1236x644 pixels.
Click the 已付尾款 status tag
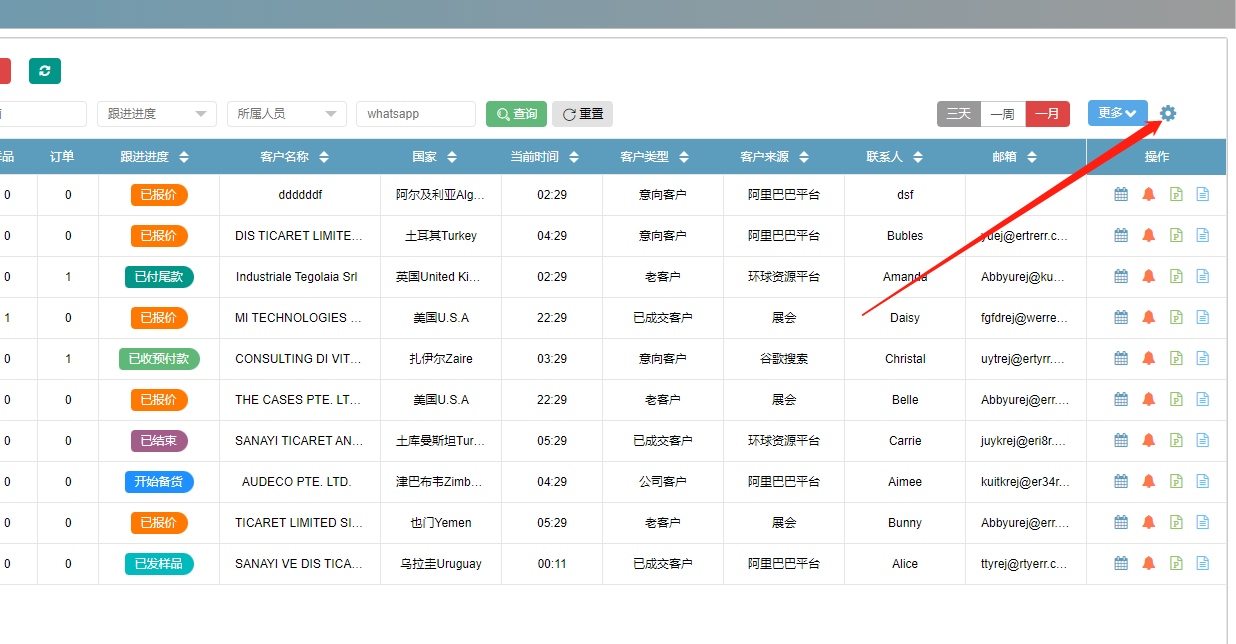[x=159, y=277]
